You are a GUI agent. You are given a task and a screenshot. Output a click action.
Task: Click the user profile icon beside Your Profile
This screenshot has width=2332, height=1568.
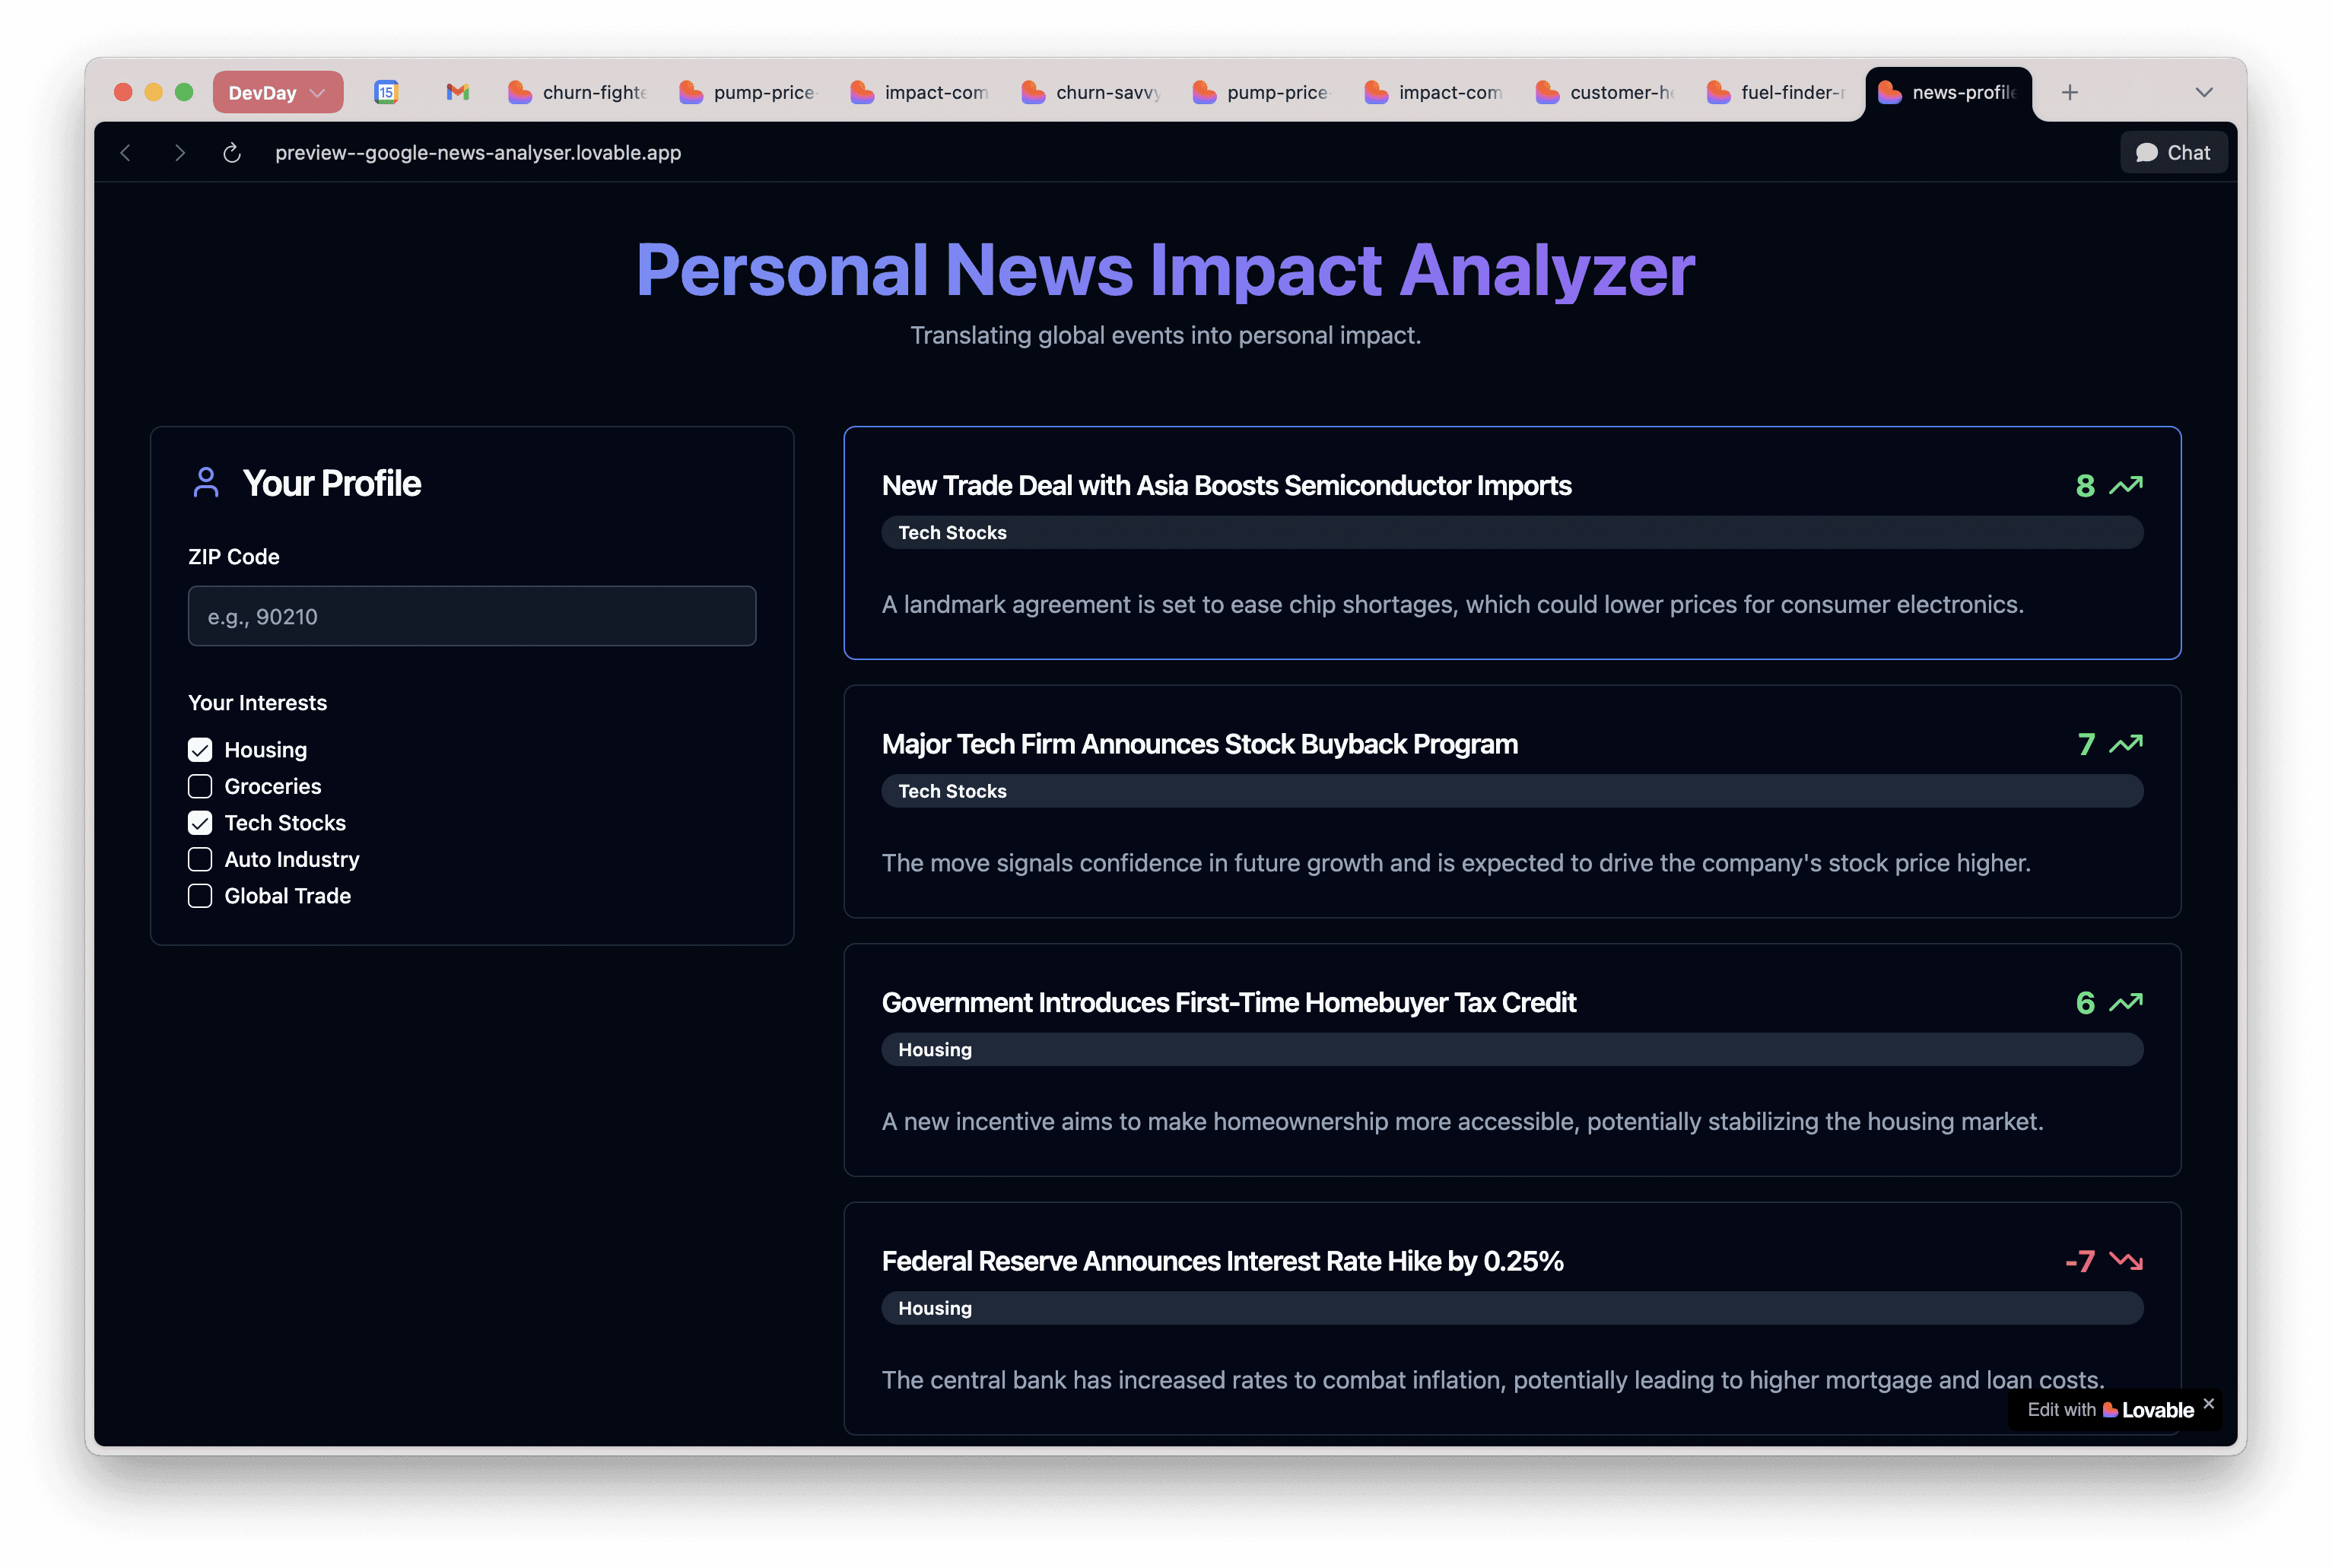(x=206, y=483)
